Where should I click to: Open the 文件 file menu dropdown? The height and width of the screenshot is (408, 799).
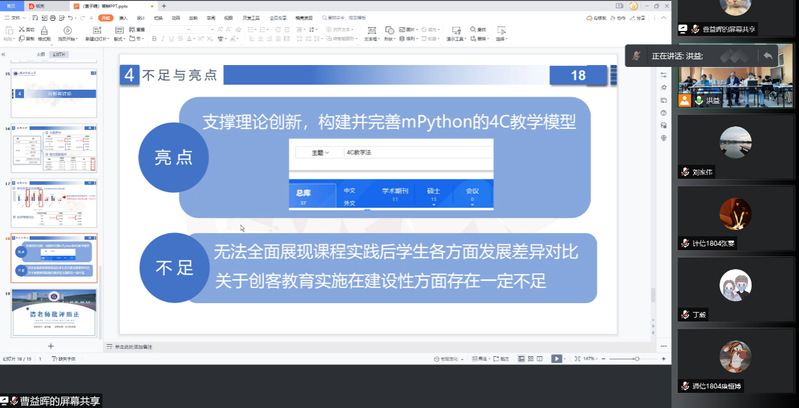click(x=15, y=18)
